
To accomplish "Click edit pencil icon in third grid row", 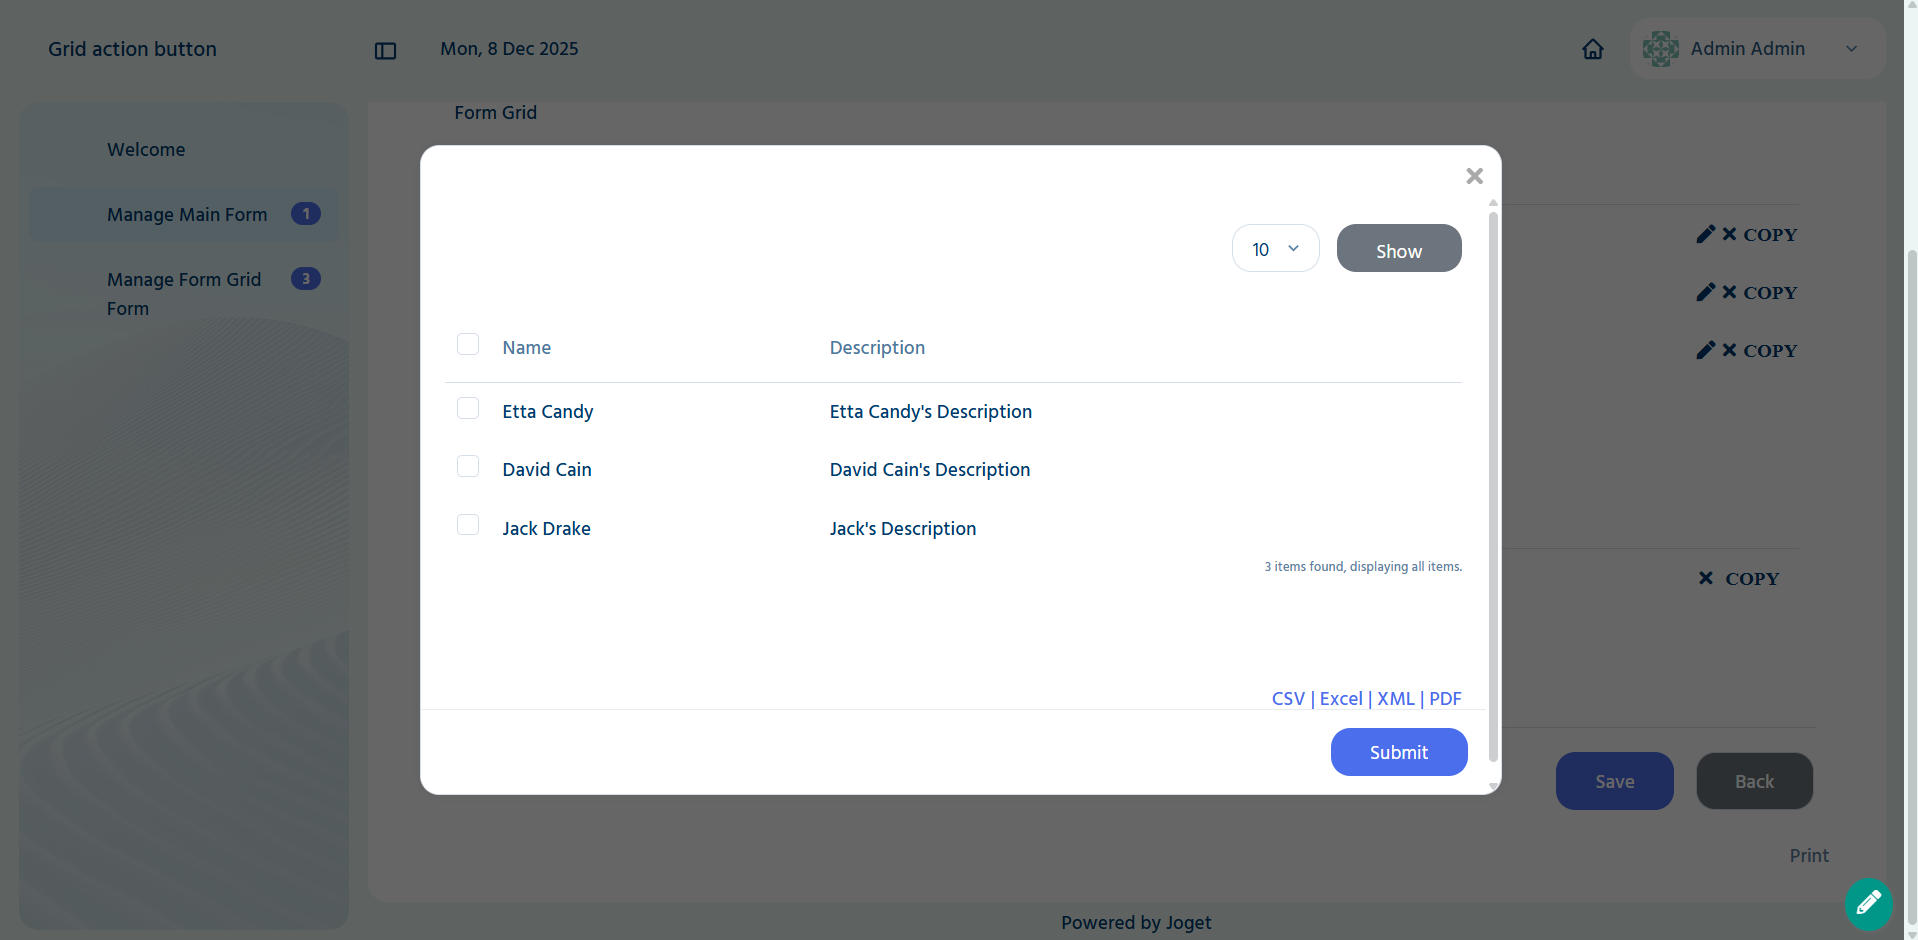I will click(1706, 350).
